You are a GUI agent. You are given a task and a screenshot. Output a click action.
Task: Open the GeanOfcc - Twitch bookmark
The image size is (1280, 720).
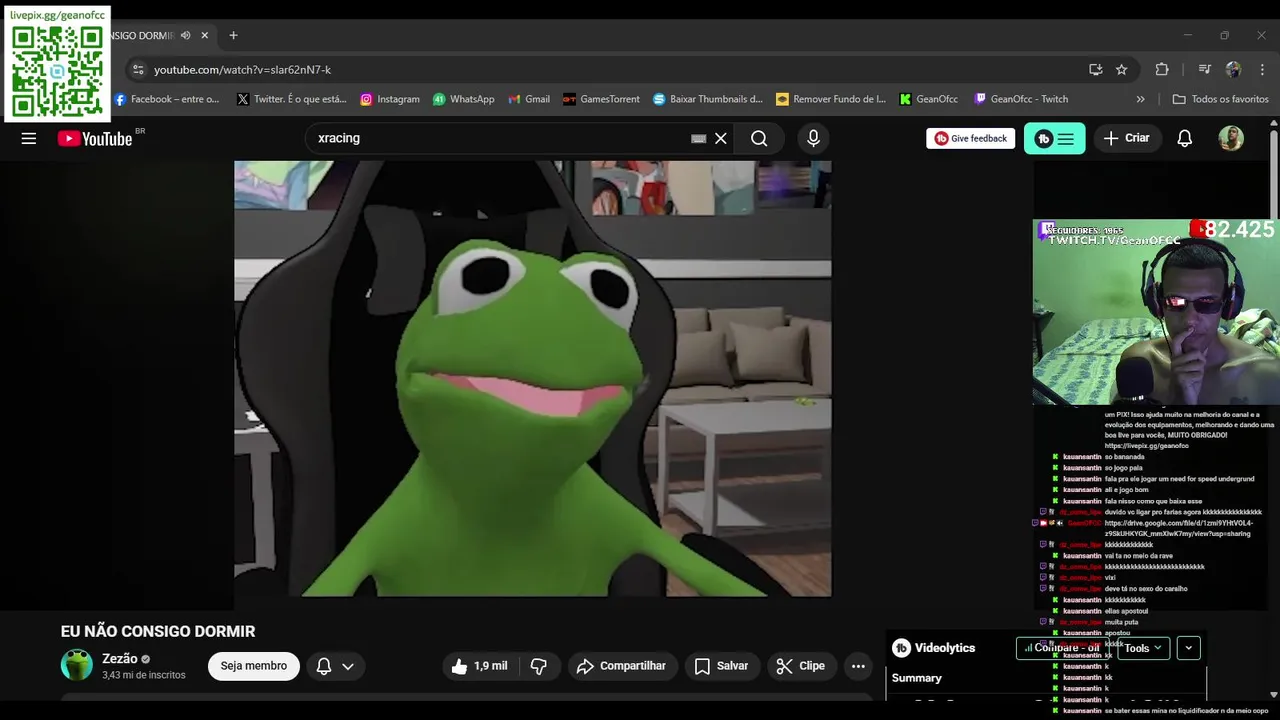pos(1021,99)
